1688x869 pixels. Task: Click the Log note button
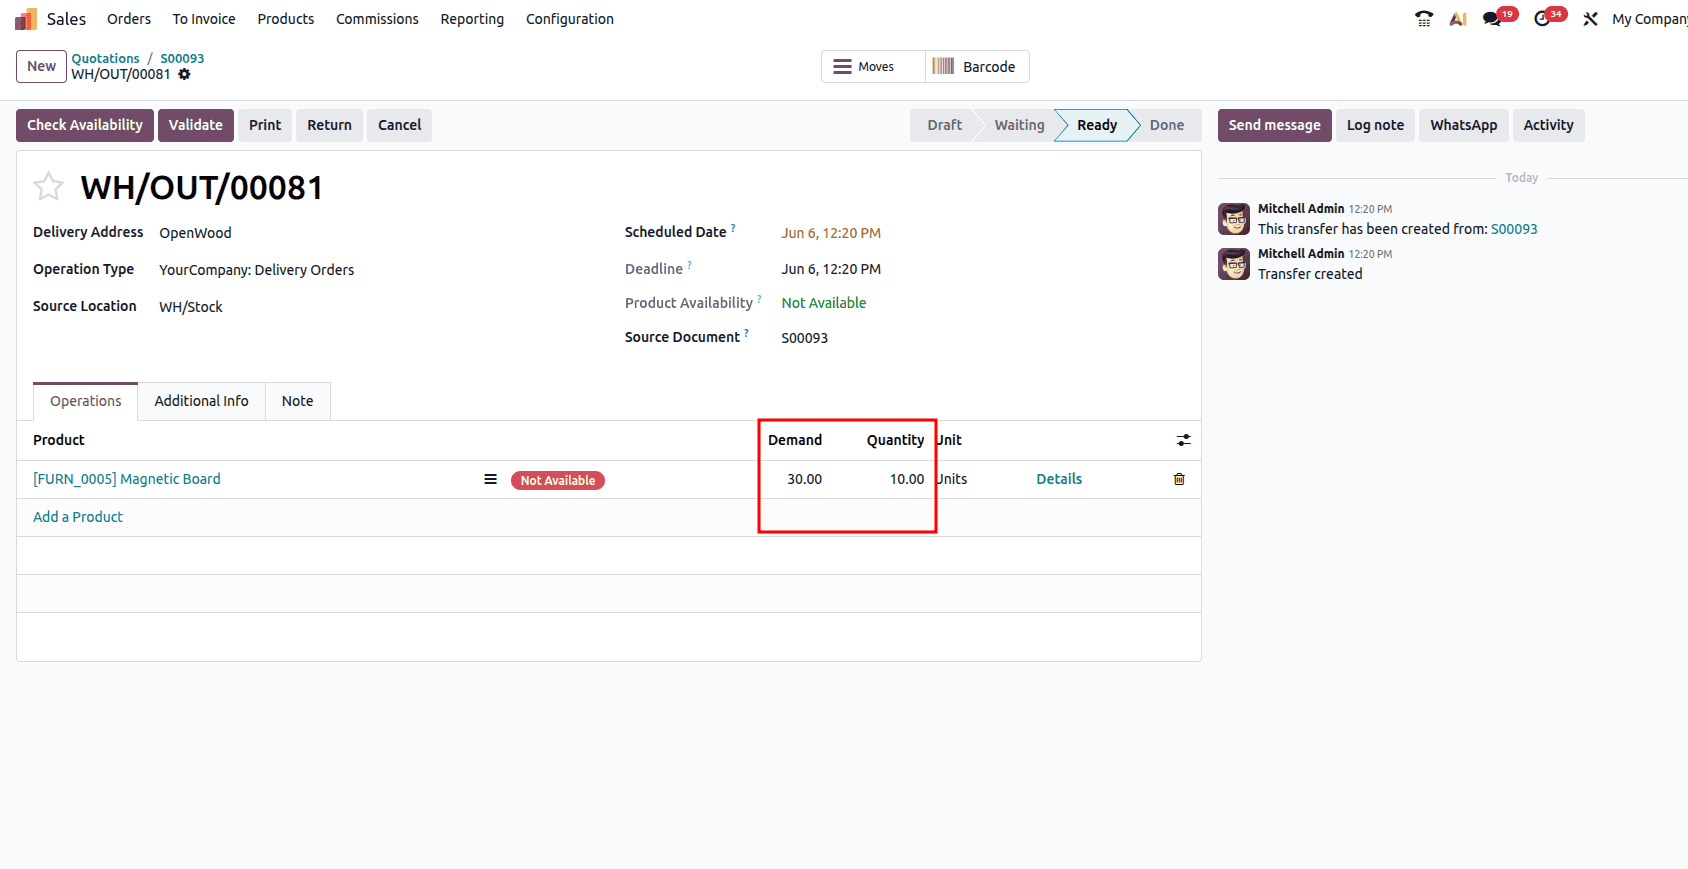tap(1375, 125)
